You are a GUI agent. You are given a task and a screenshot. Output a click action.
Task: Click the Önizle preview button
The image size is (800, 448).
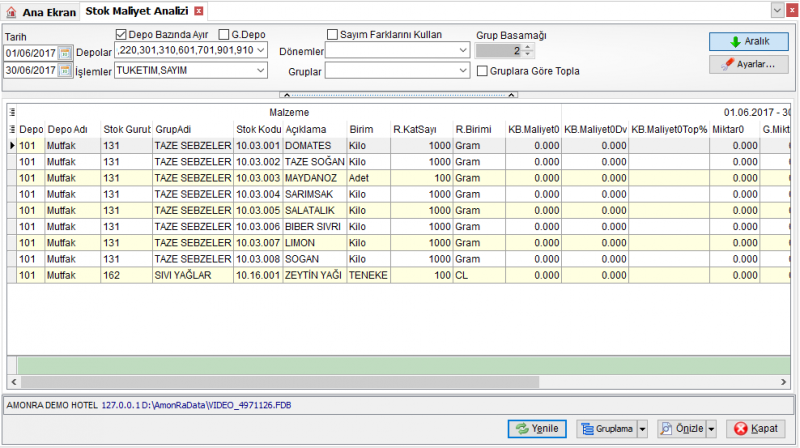tap(683, 429)
